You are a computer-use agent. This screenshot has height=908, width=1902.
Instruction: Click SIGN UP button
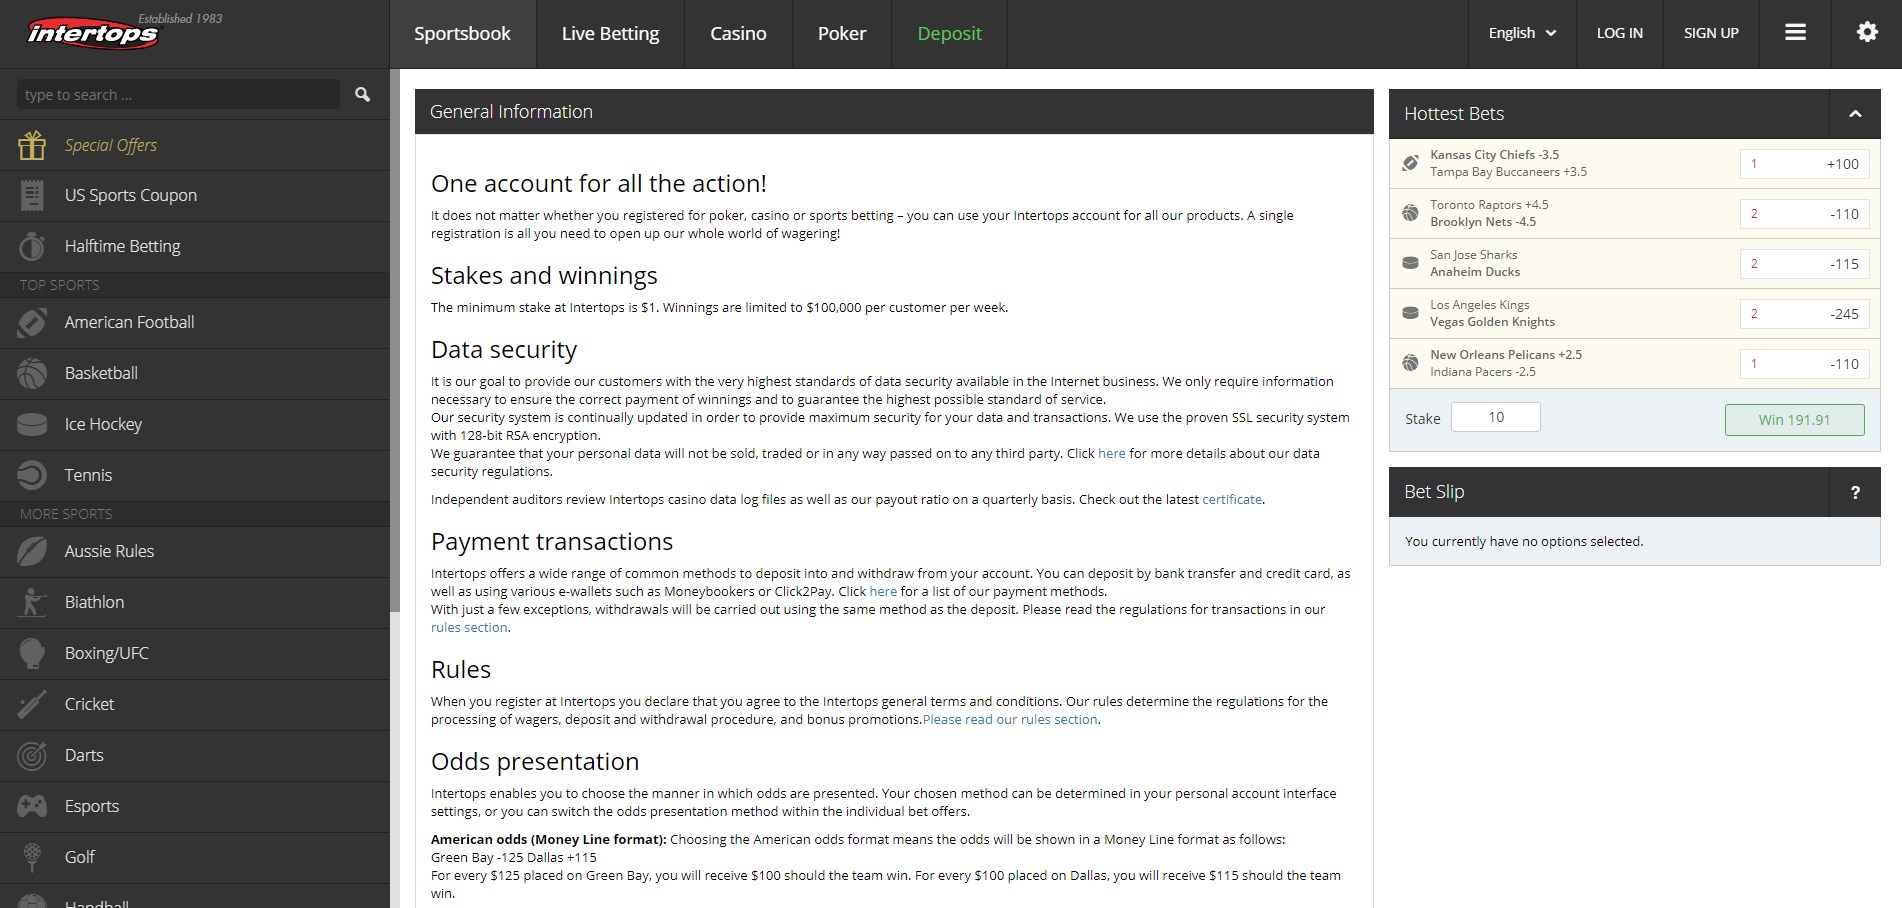[x=1711, y=33]
